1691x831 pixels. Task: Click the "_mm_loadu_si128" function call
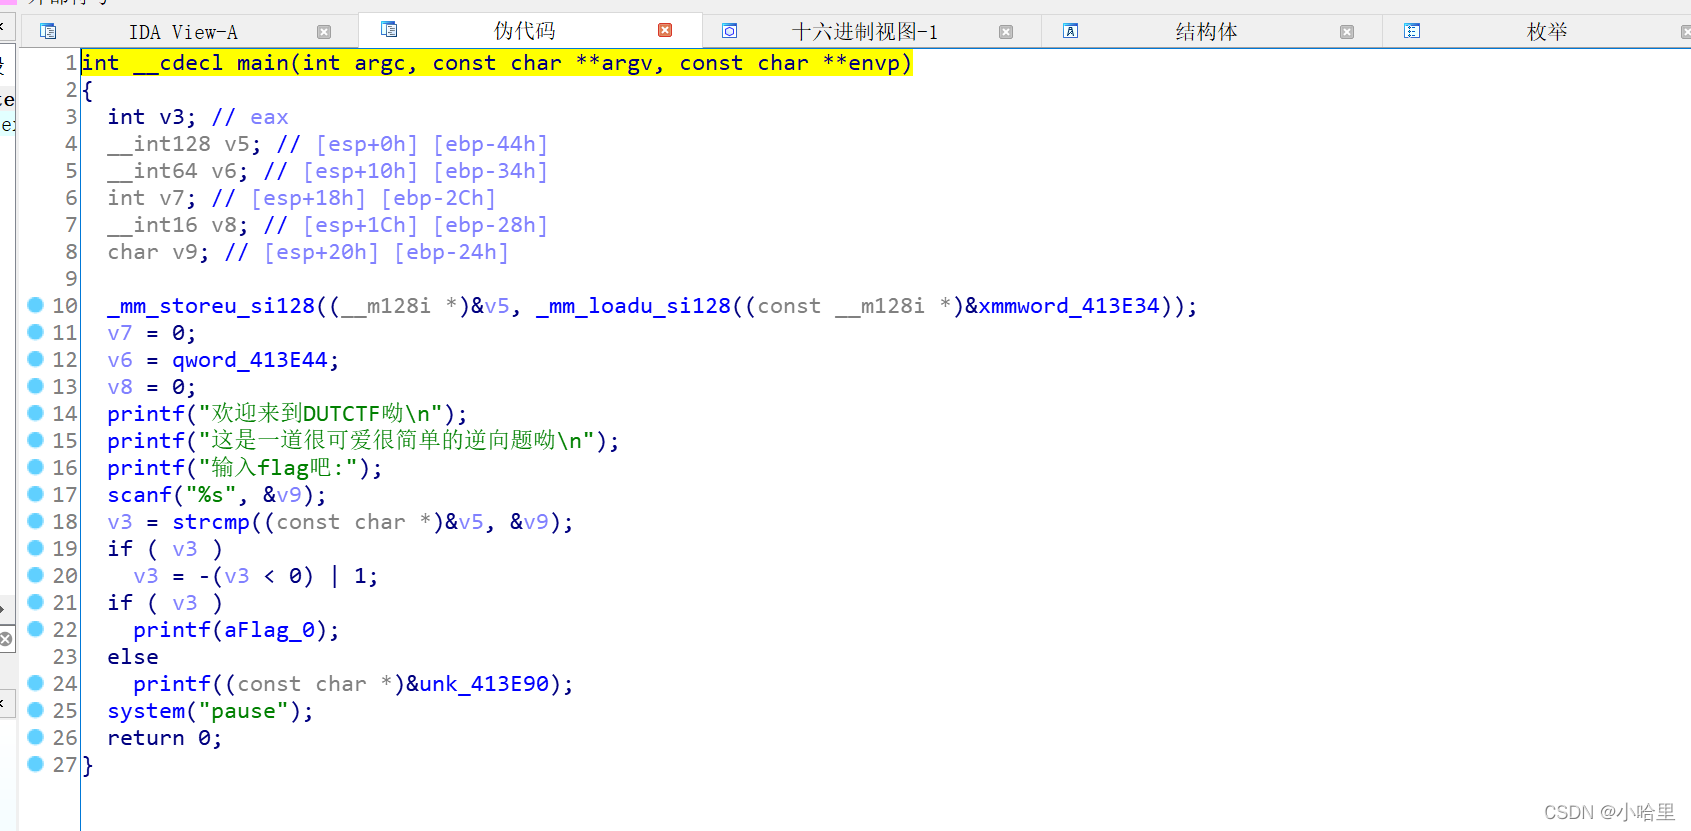point(634,306)
